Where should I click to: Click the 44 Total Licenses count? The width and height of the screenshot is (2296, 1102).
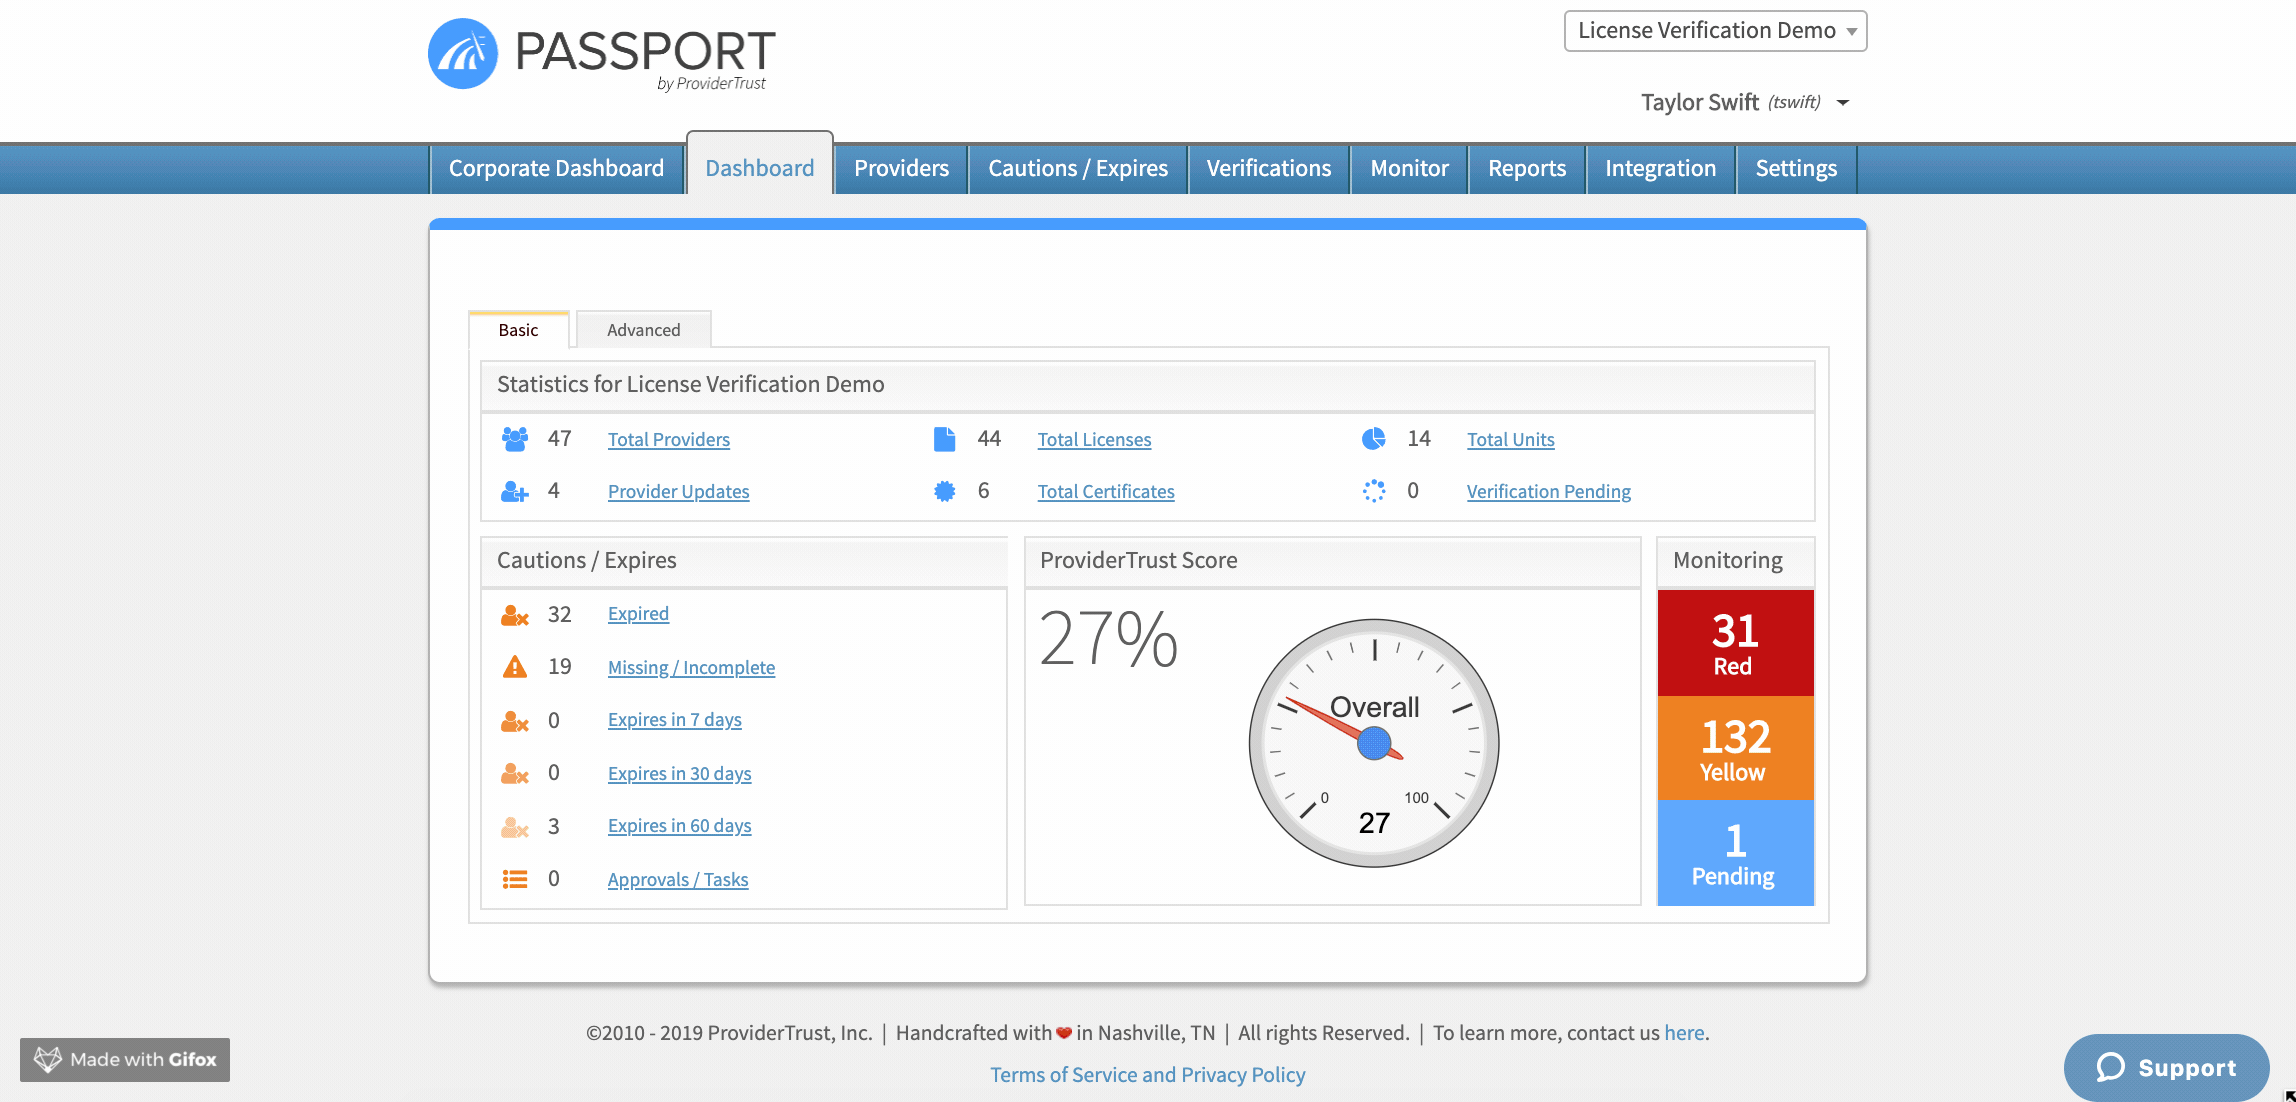tap(989, 439)
